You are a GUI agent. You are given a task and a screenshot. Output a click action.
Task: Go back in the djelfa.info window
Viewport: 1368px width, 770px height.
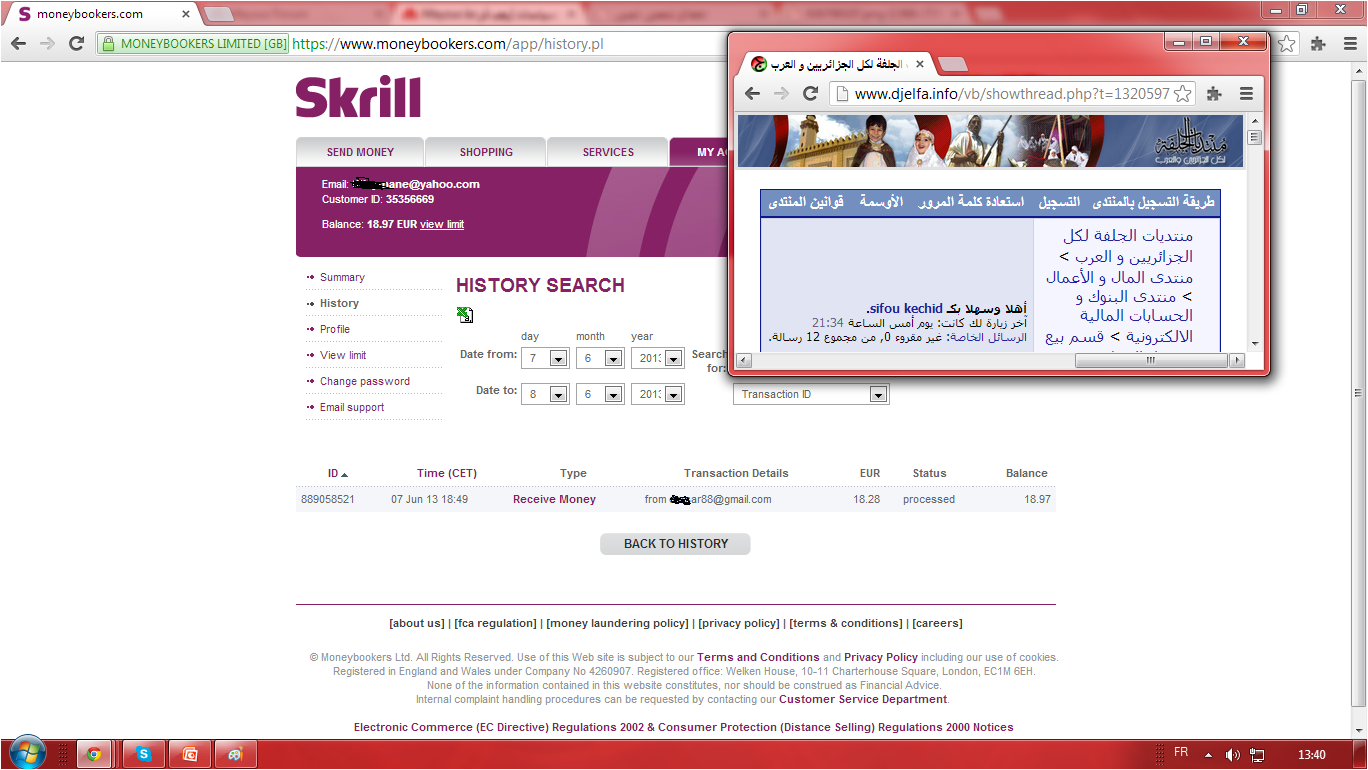pyautogui.click(x=752, y=93)
